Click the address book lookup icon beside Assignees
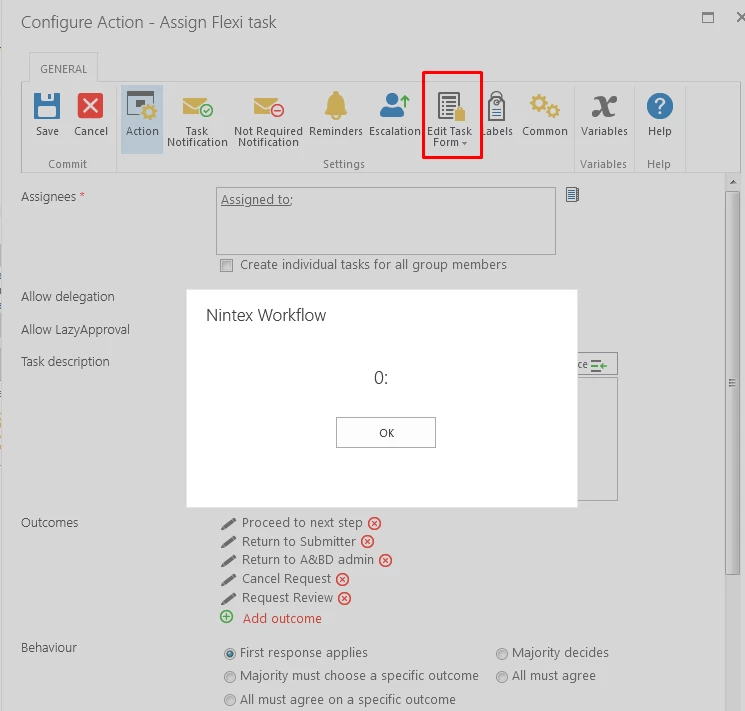Screen dimensions: 745x711 (572, 195)
